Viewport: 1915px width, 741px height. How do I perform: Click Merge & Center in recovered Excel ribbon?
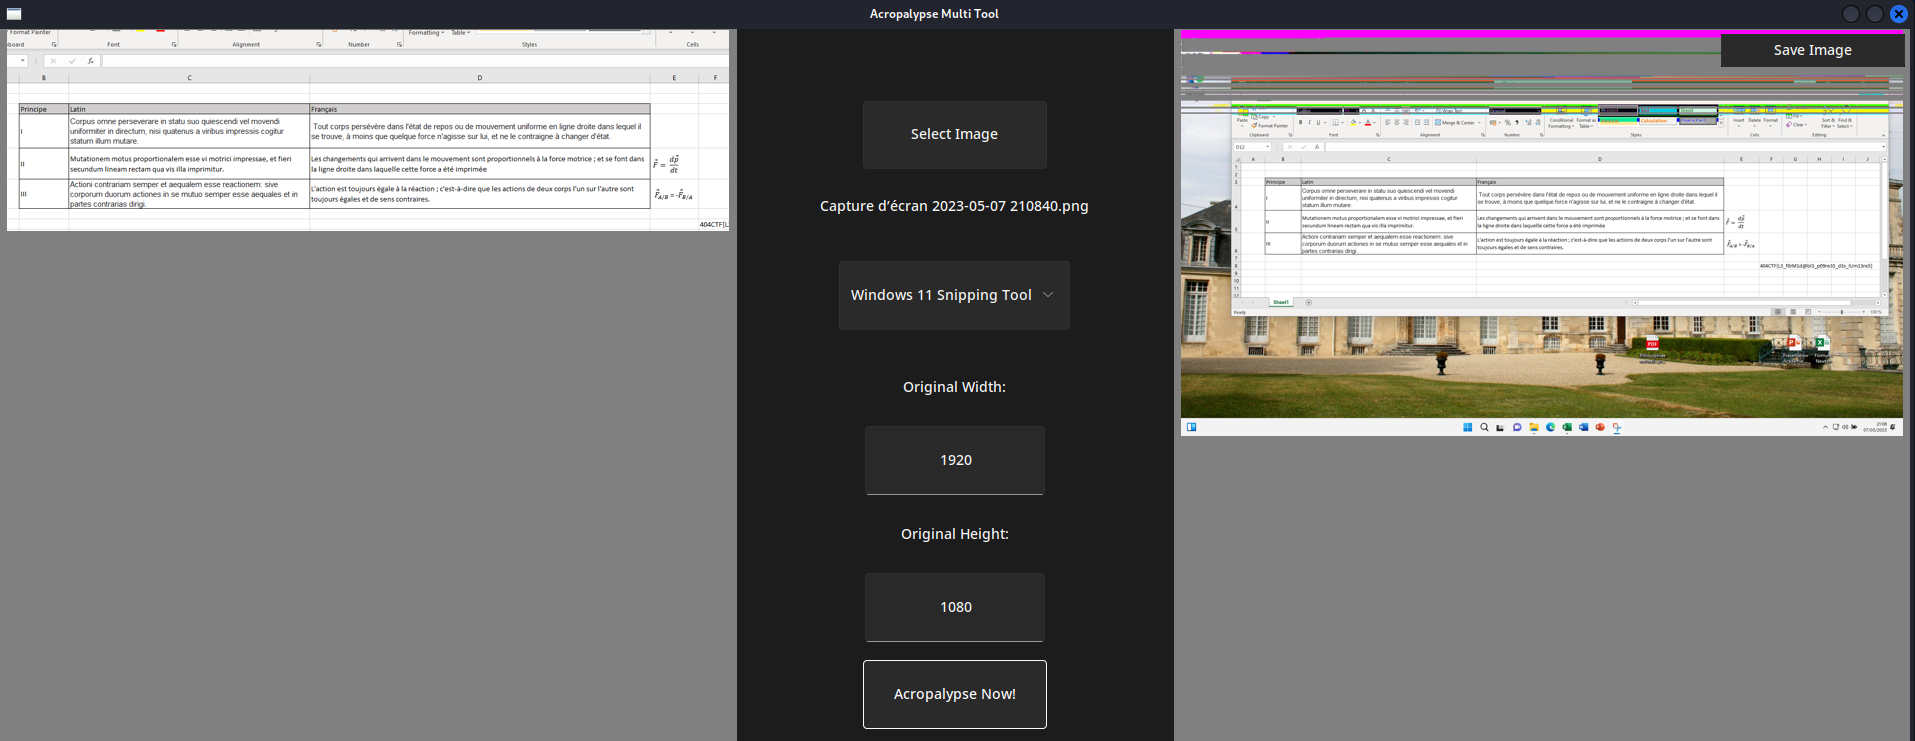1455,123
